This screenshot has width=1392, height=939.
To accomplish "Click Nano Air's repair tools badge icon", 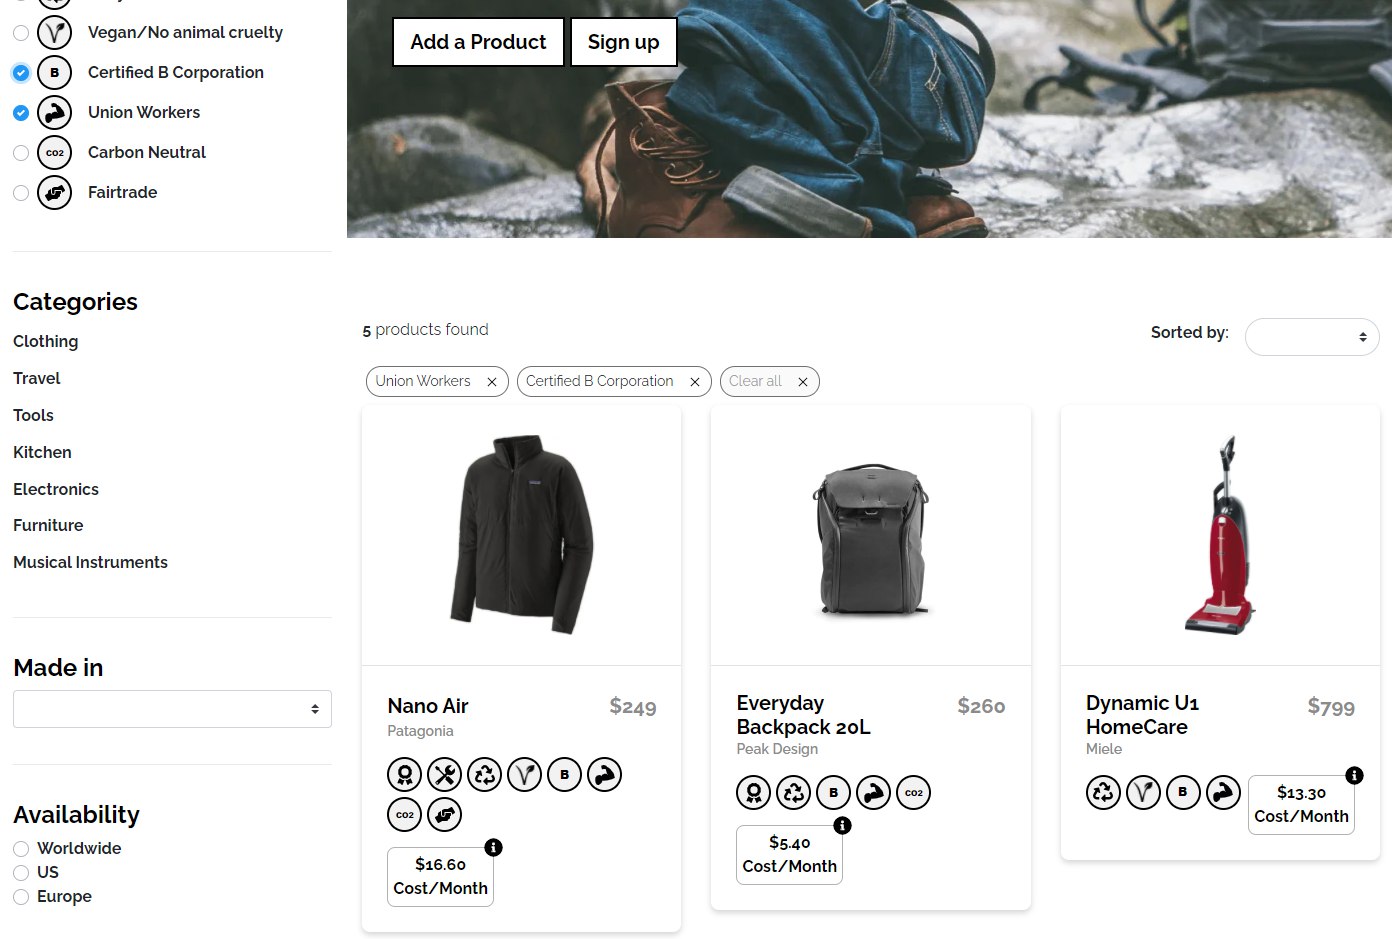I will [x=445, y=774].
